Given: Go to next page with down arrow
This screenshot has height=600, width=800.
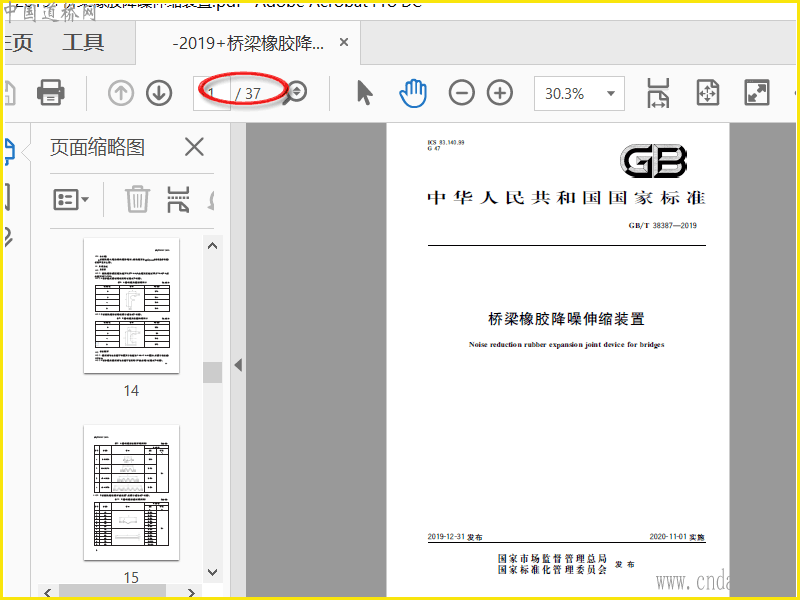Looking at the screenshot, I should click(159, 93).
